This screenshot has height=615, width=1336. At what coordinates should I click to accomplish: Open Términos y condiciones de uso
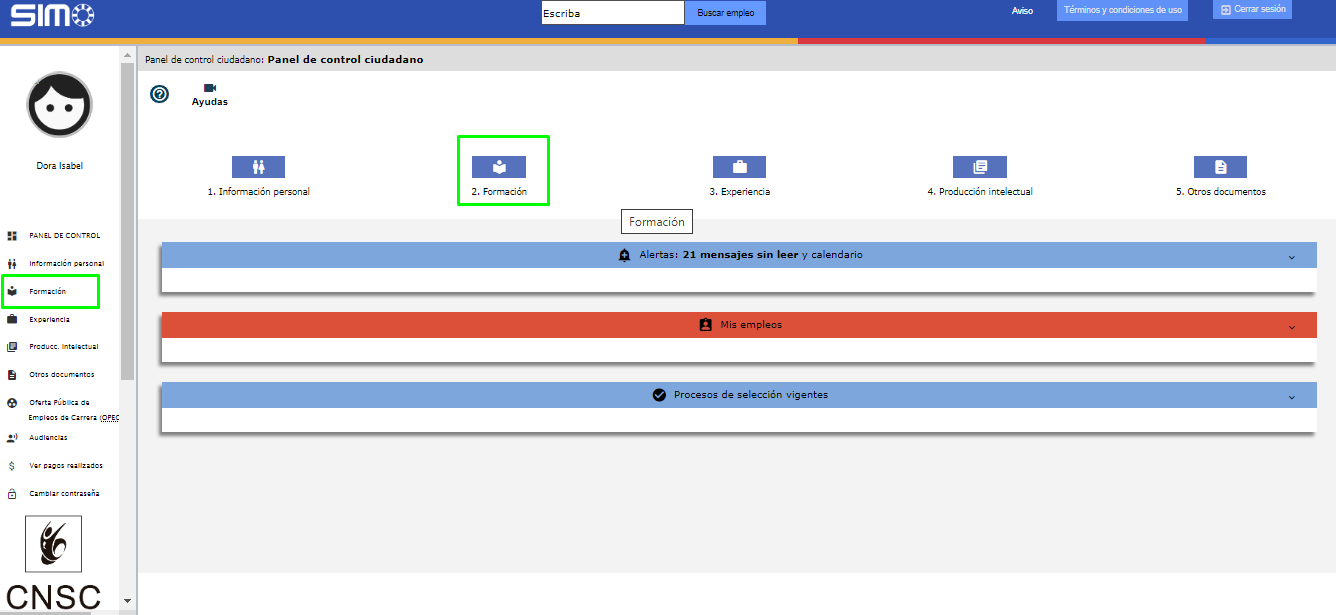pyautogui.click(x=1122, y=10)
